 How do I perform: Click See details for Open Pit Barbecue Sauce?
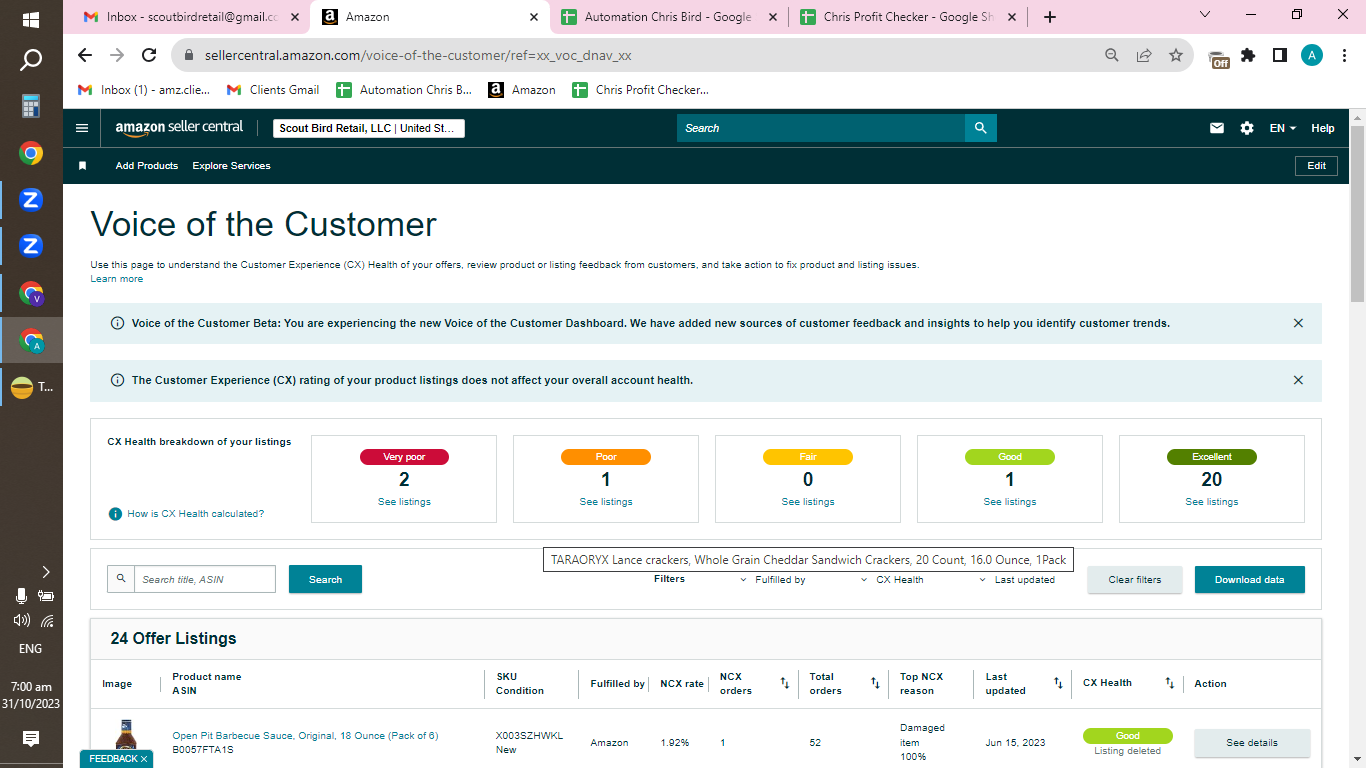point(1252,743)
